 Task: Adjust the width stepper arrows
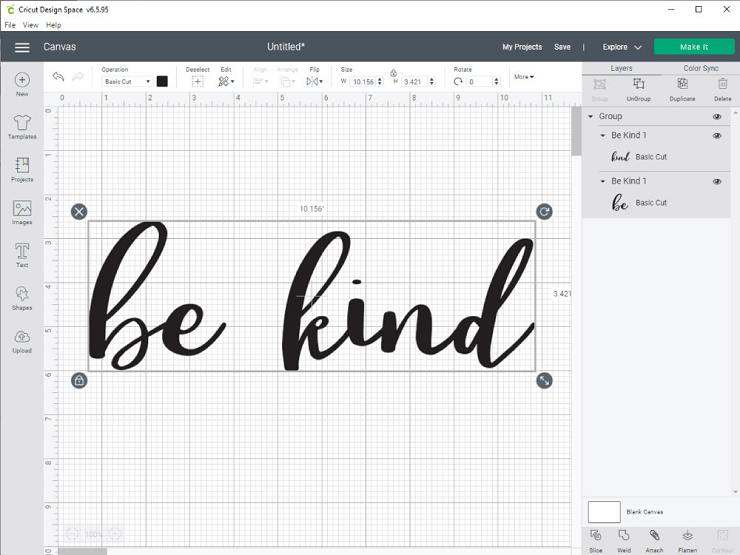(x=379, y=82)
